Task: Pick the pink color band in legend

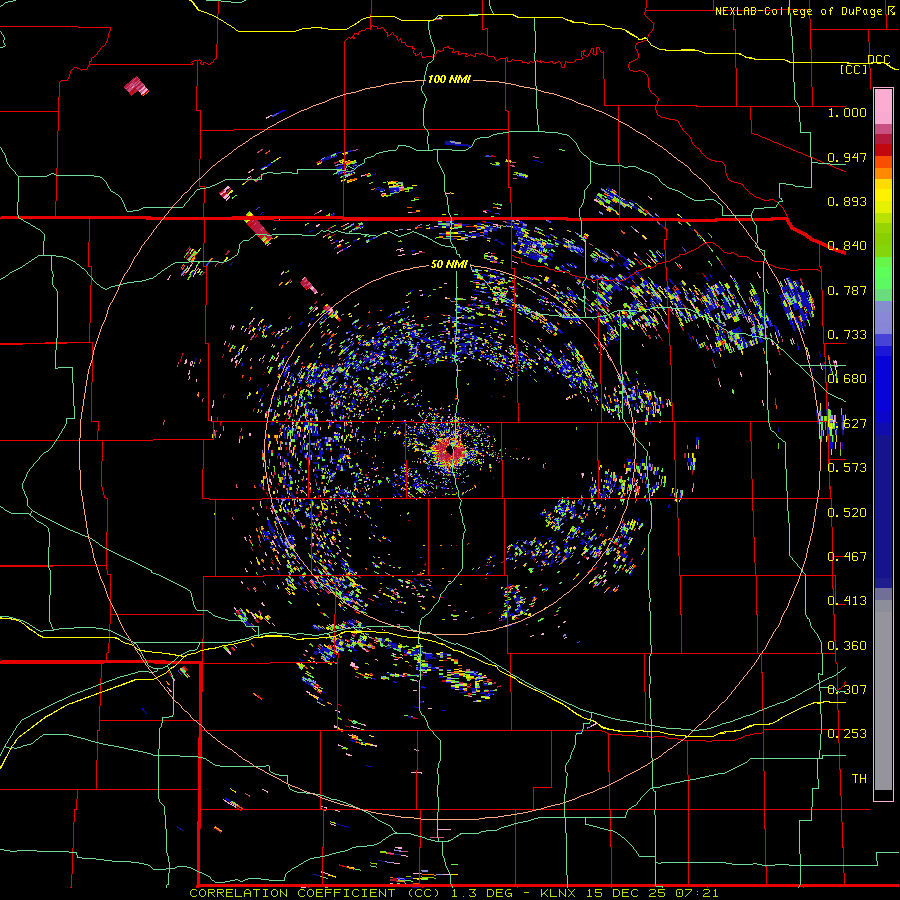Action: pos(883,107)
